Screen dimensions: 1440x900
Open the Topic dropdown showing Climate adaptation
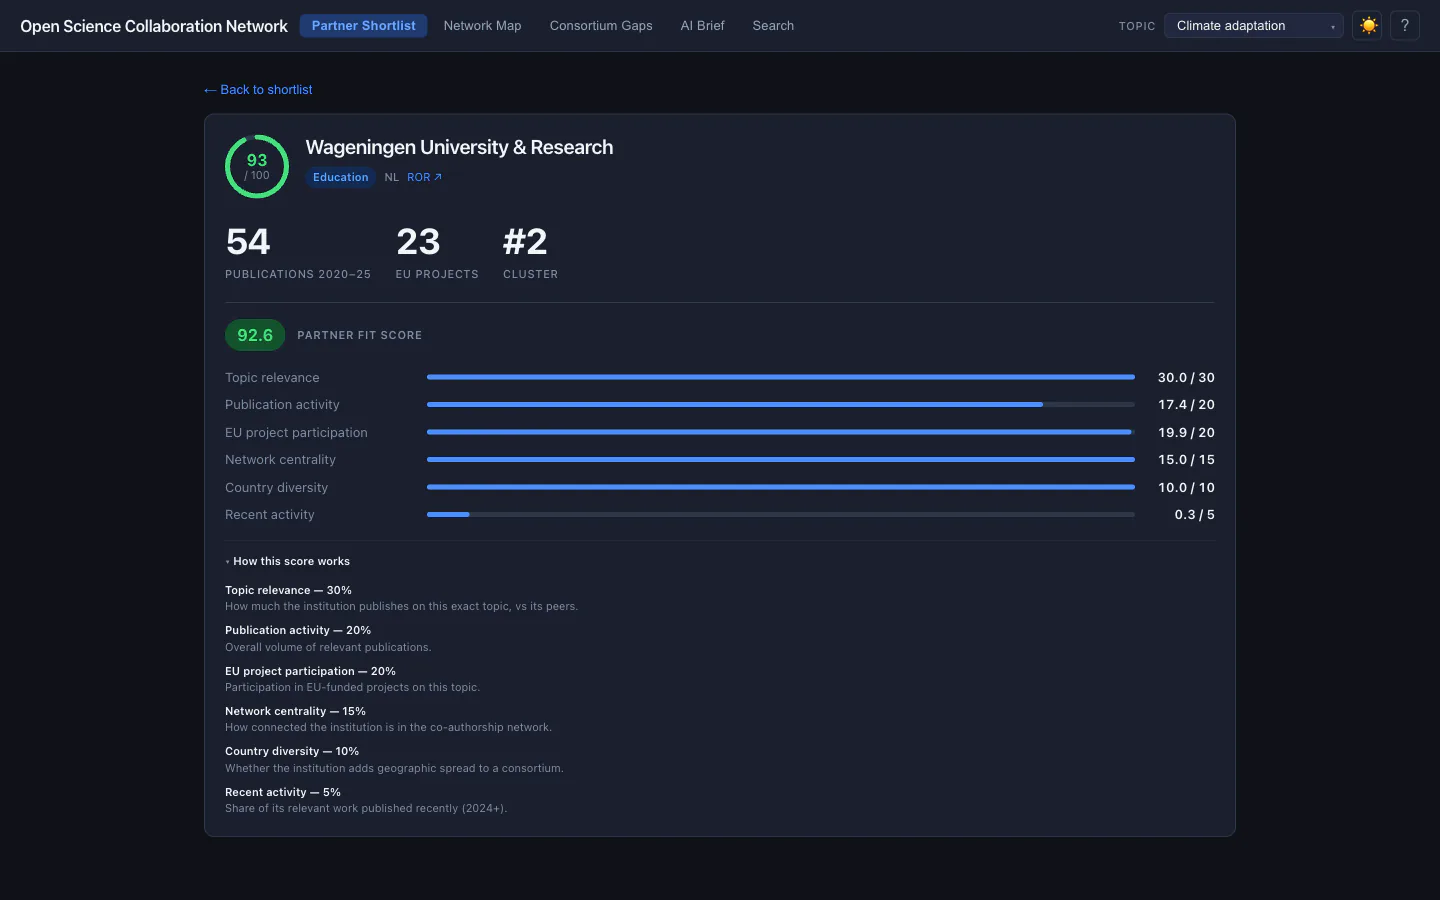1254,26
